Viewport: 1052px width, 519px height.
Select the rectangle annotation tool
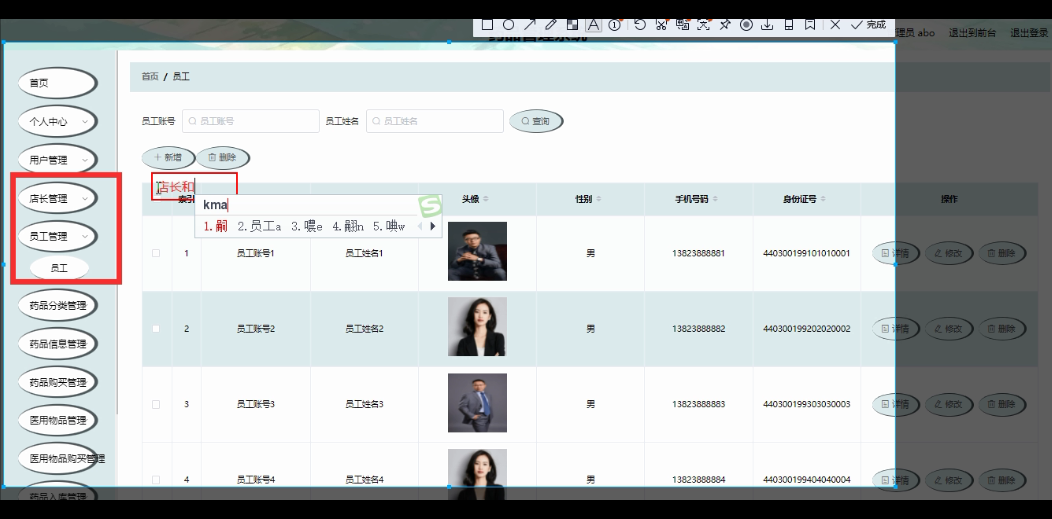click(488, 25)
